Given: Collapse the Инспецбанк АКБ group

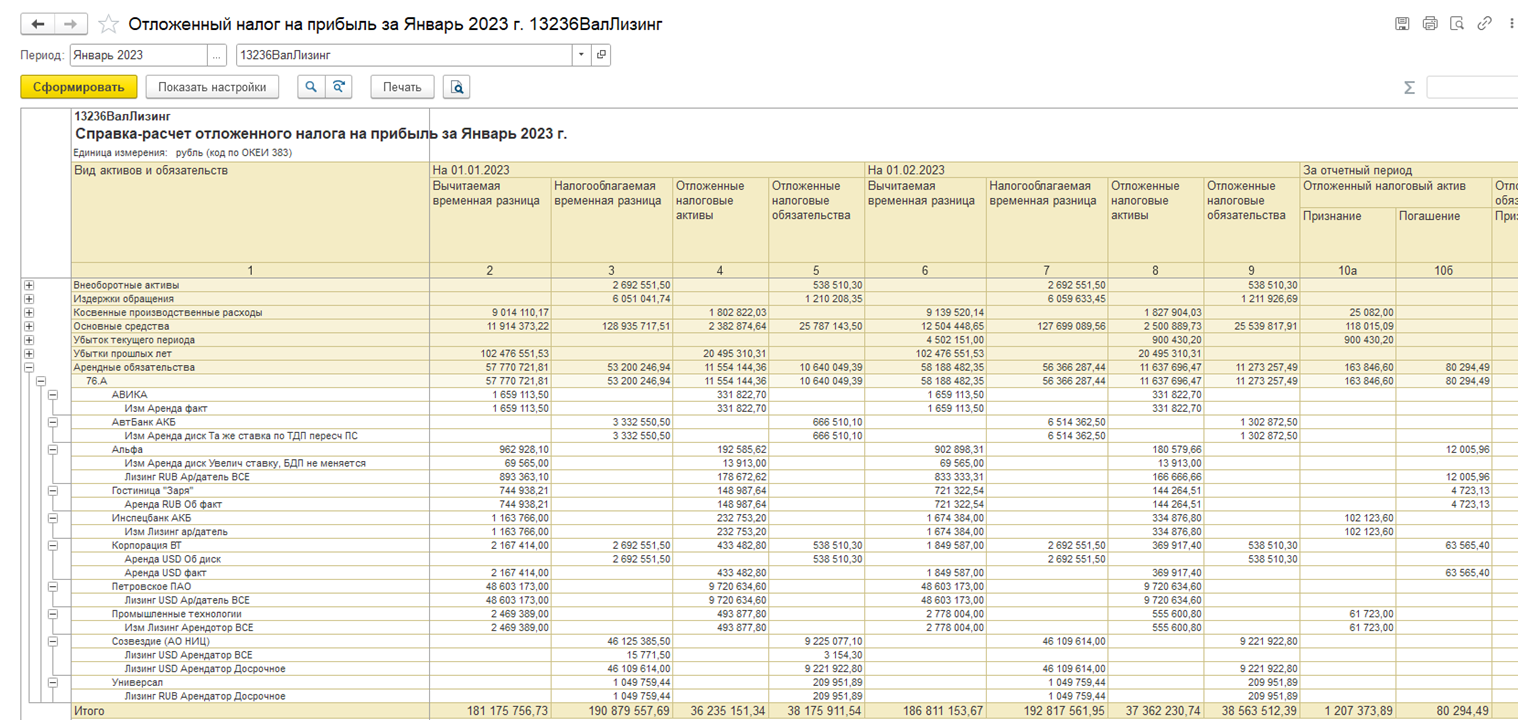Looking at the screenshot, I should [x=53, y=518].
